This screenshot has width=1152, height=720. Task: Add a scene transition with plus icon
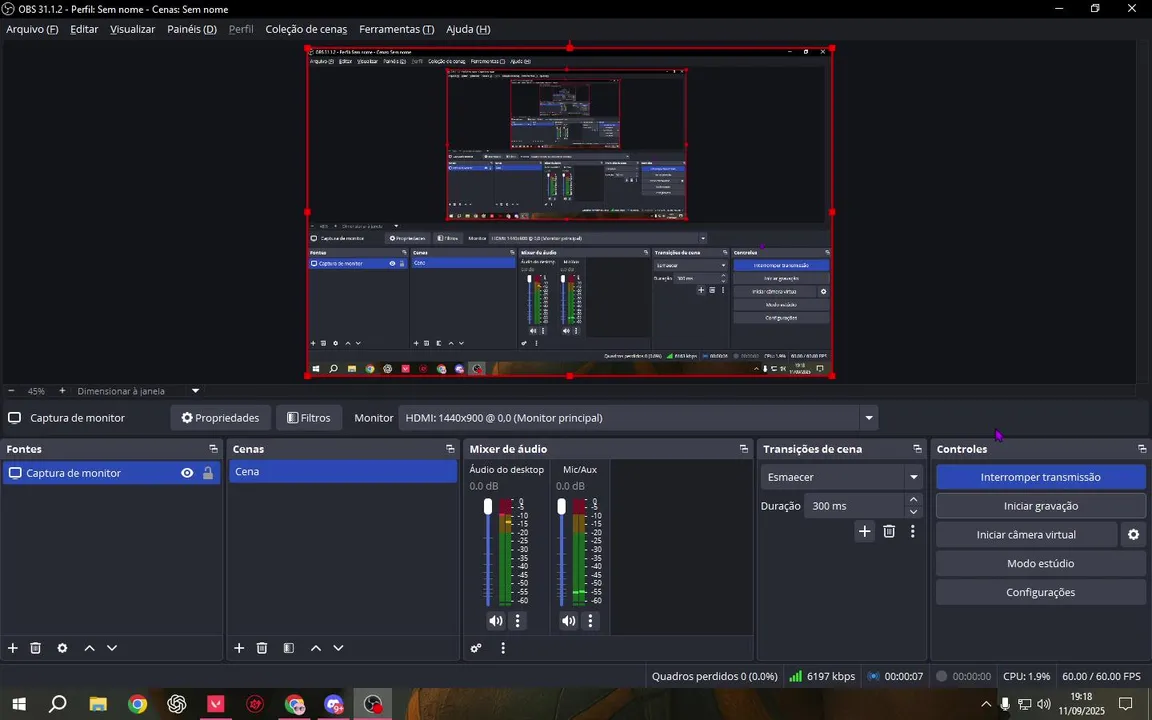[865, 531]
